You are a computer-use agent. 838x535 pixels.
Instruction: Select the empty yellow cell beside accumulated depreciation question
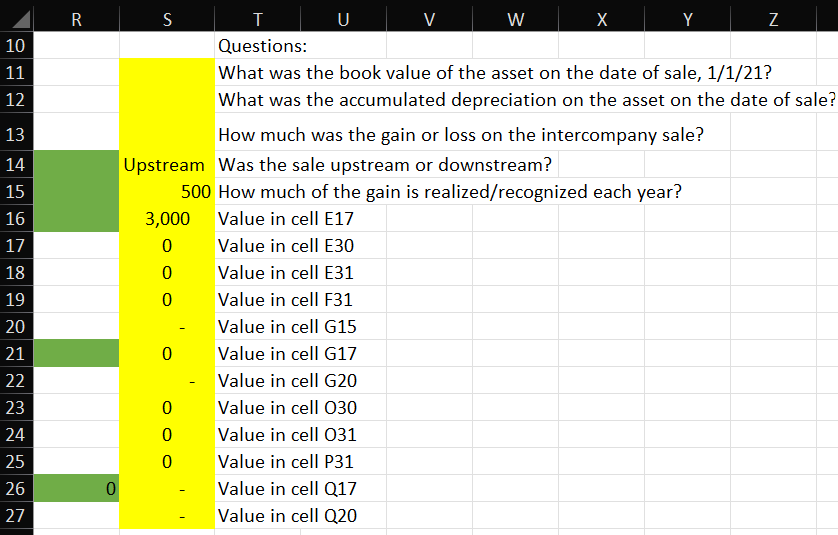167,99
